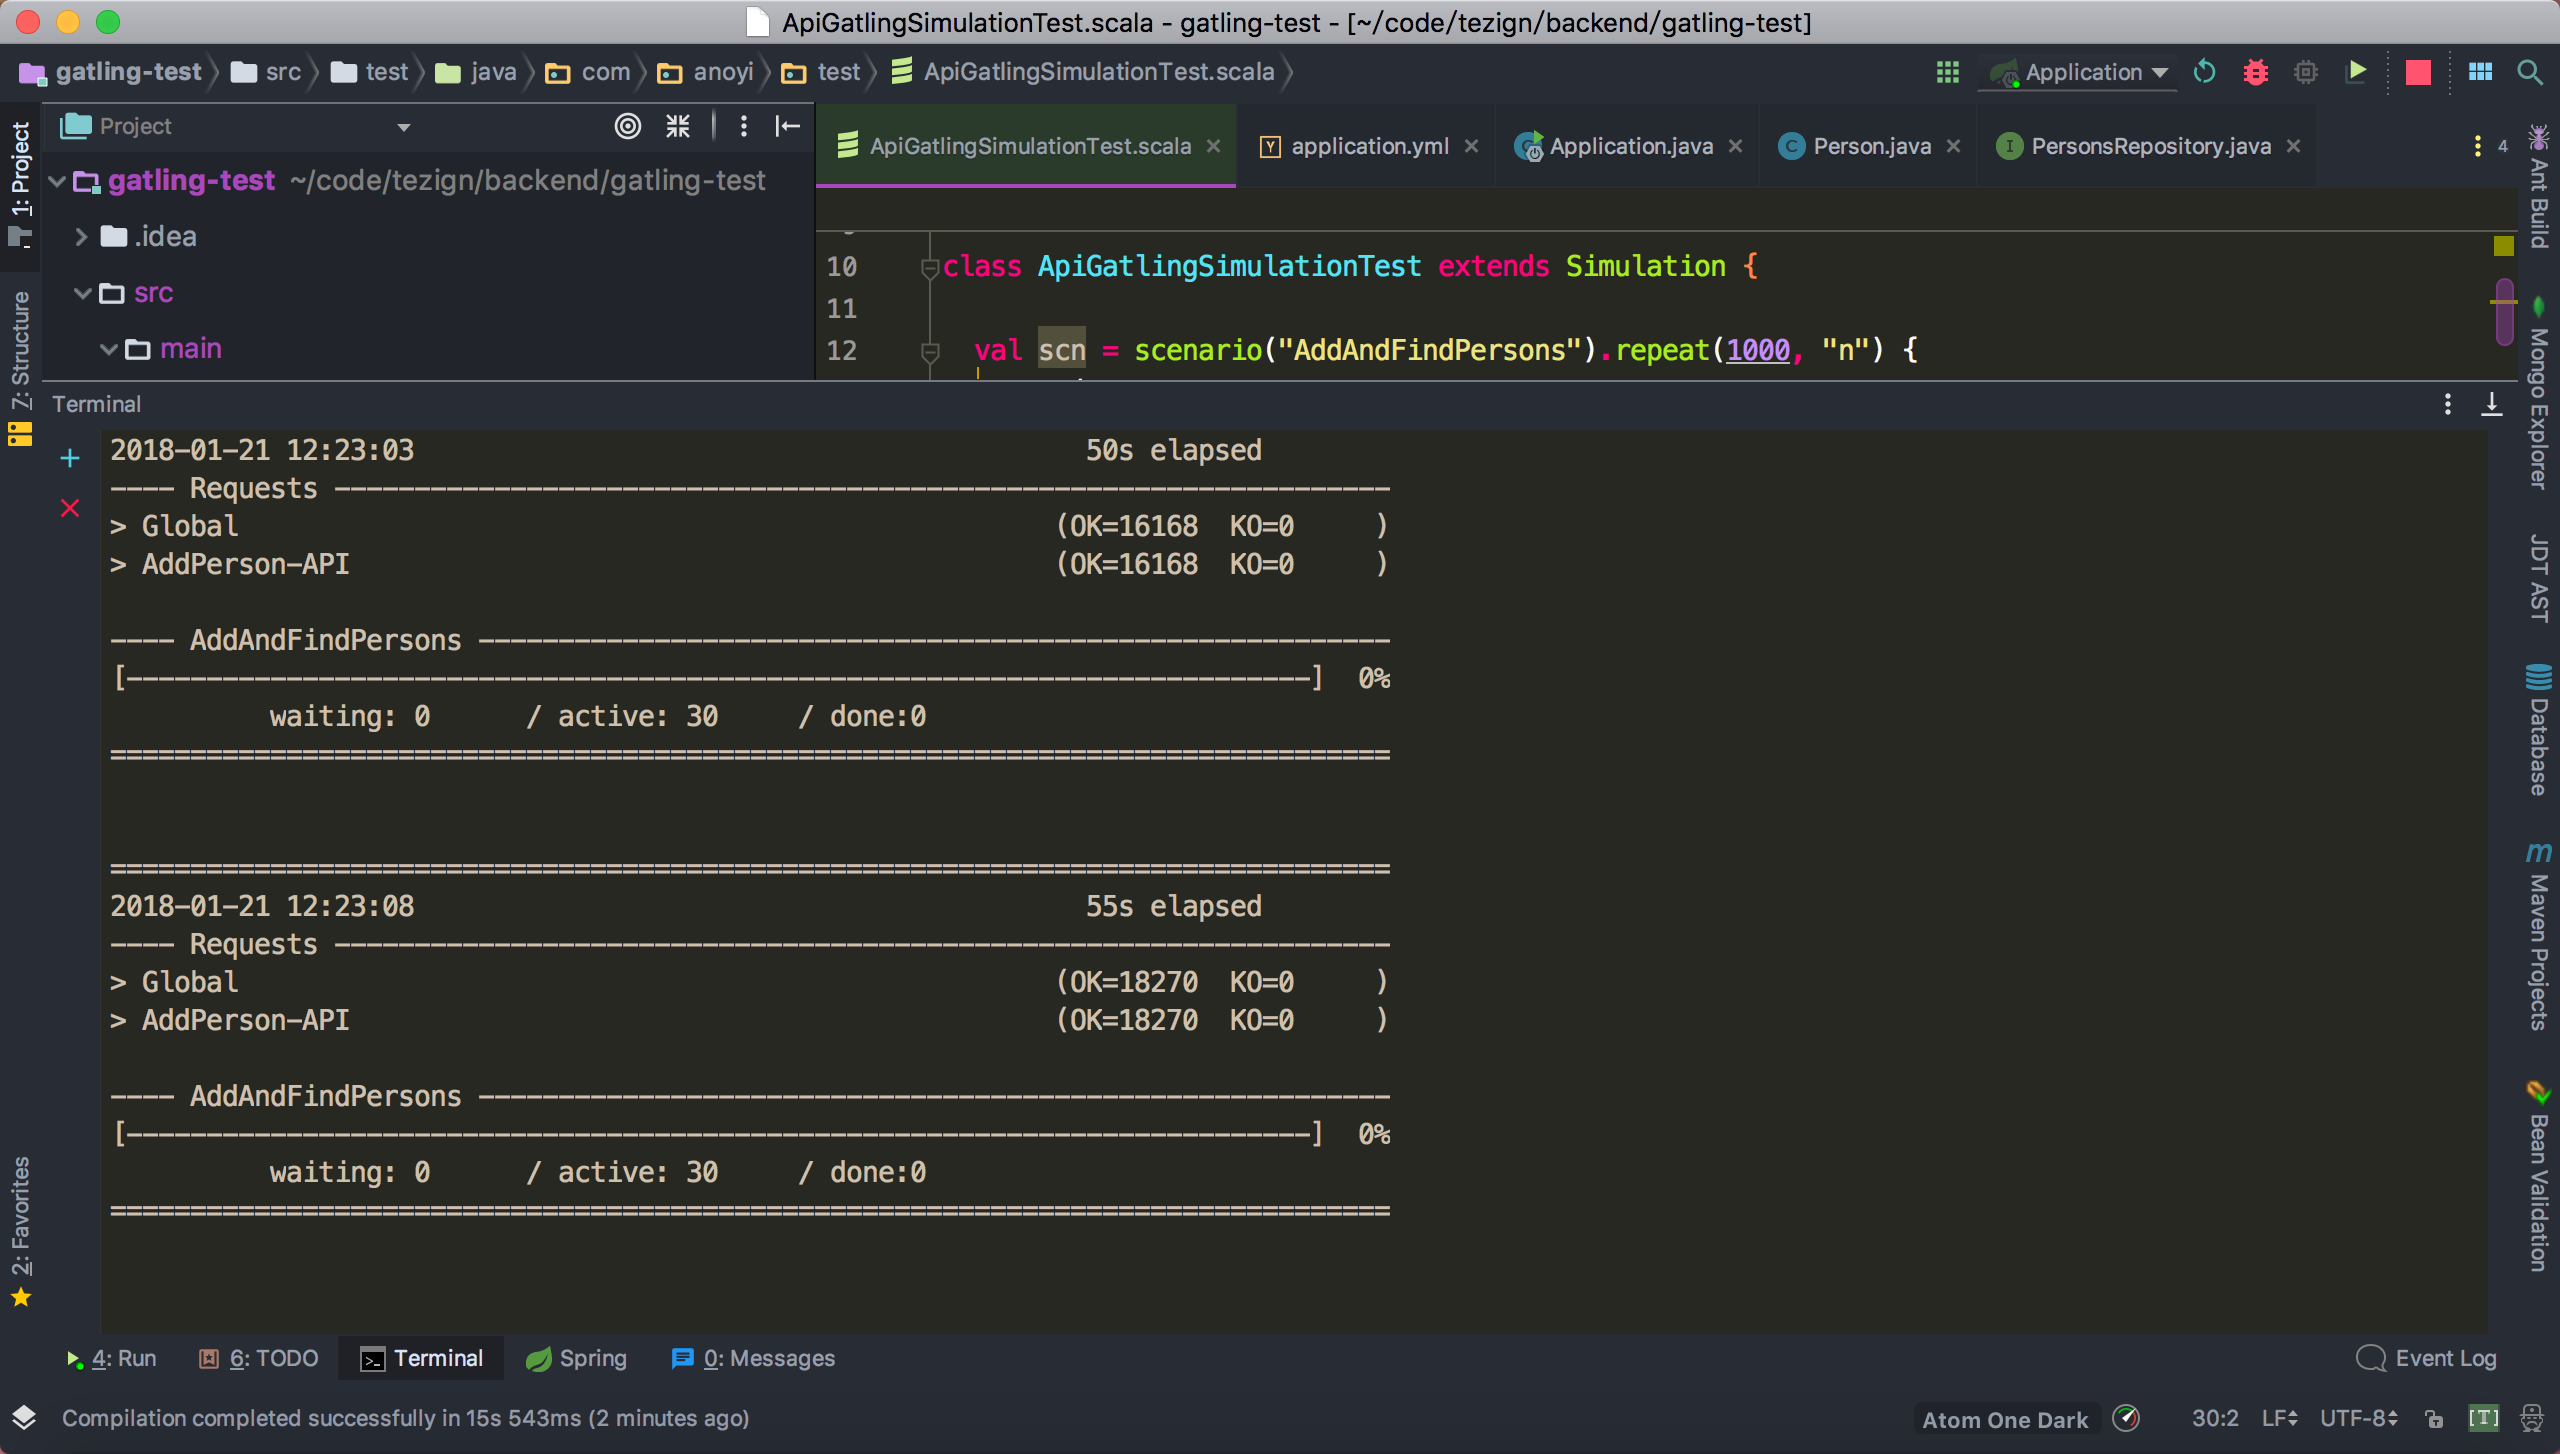Open the Project panel icon
Screen dimensions: 2560x1454
tap(19, 179)
